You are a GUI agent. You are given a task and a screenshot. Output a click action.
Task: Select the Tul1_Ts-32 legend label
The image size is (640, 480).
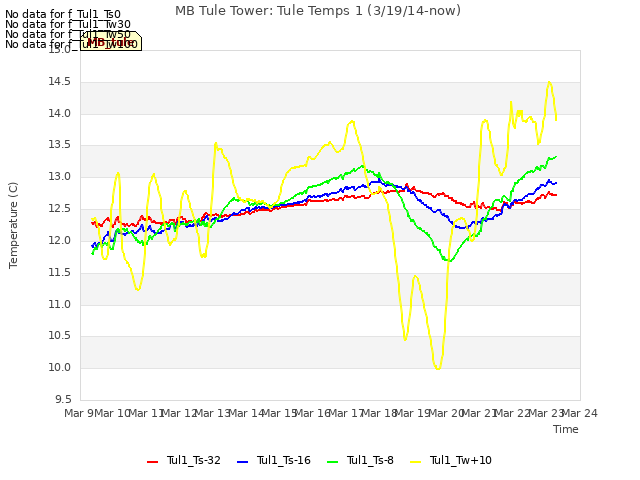194,460
